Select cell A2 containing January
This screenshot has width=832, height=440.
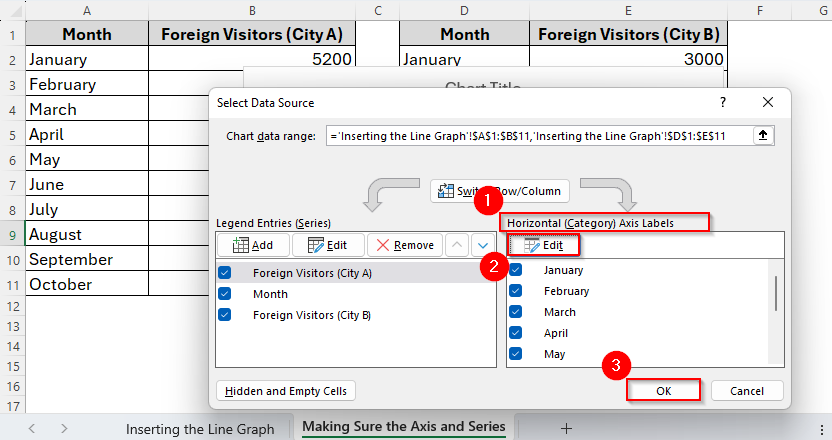87,59
